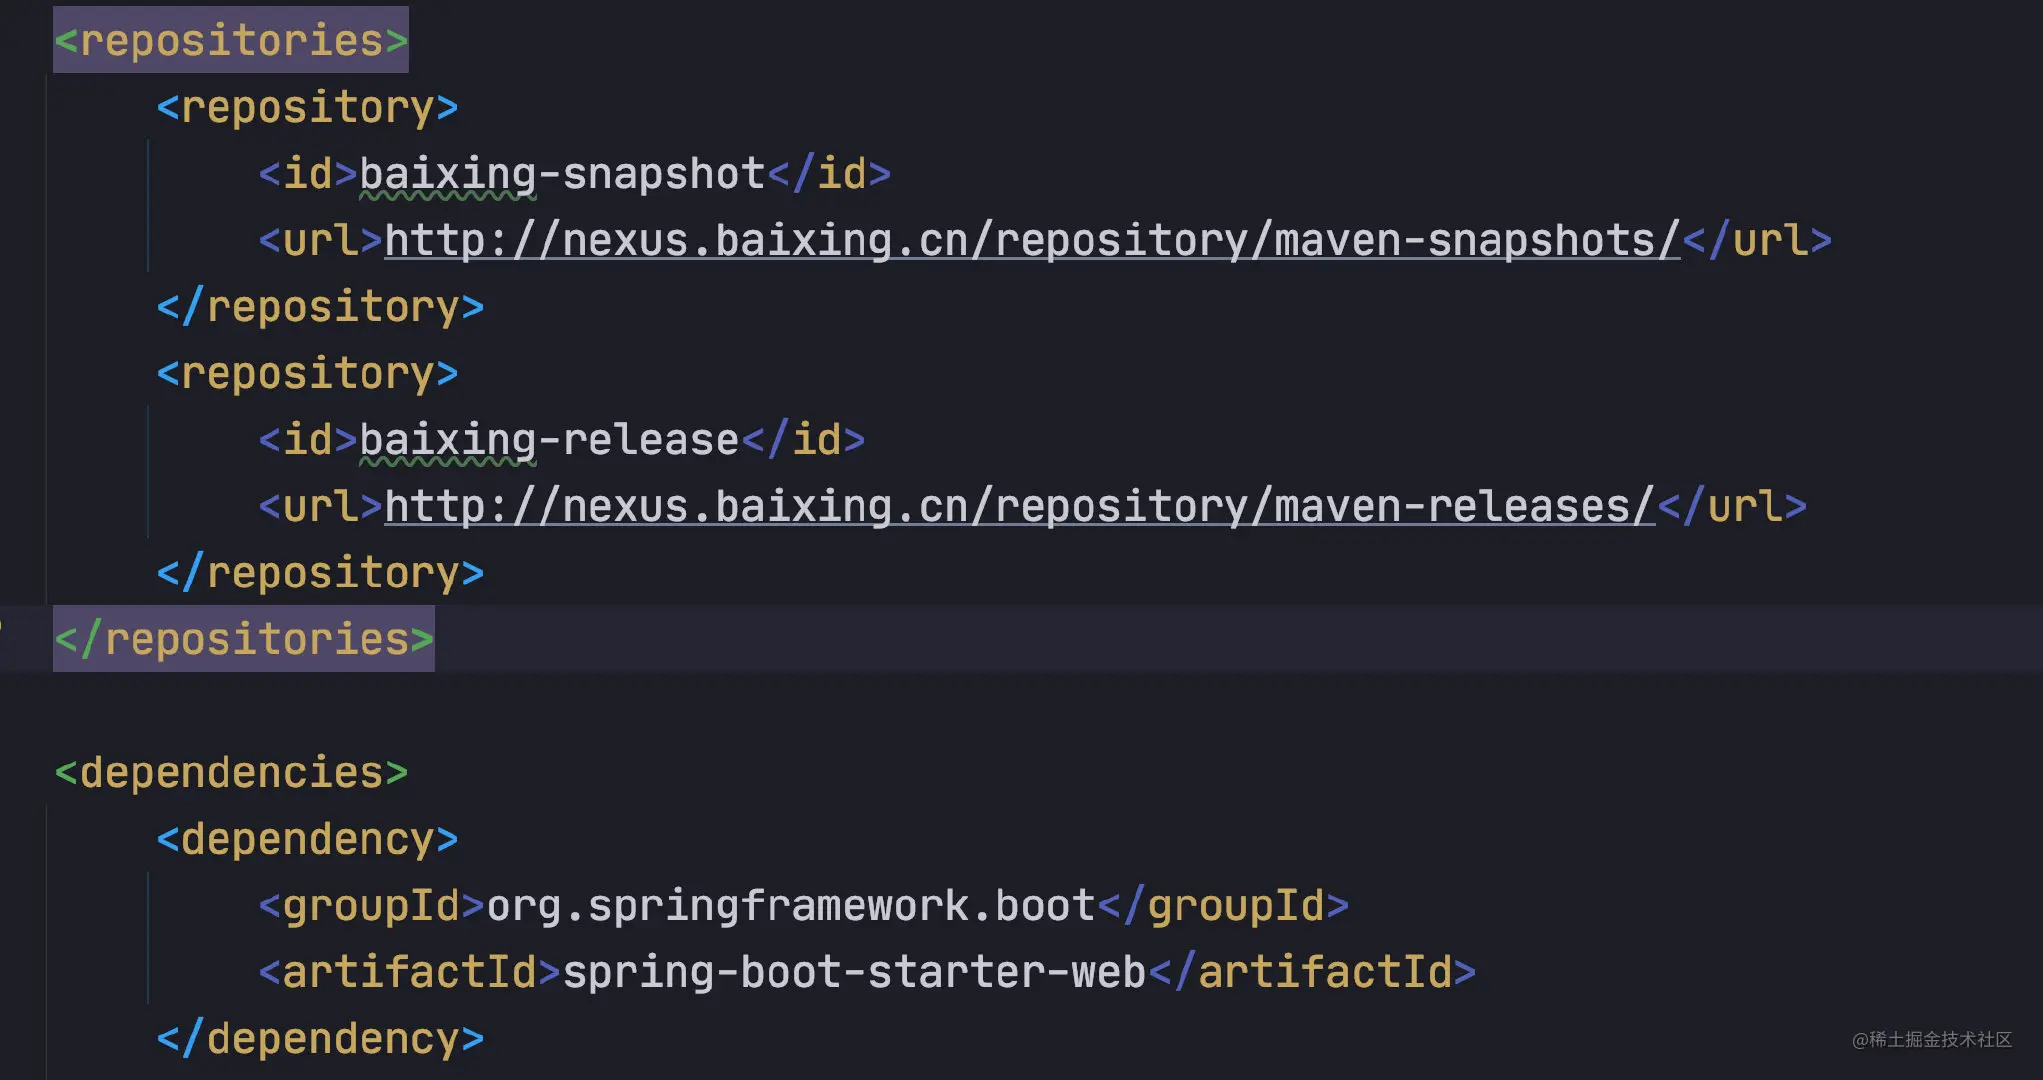Click the first opening repository tag

(x=308, y=107)
